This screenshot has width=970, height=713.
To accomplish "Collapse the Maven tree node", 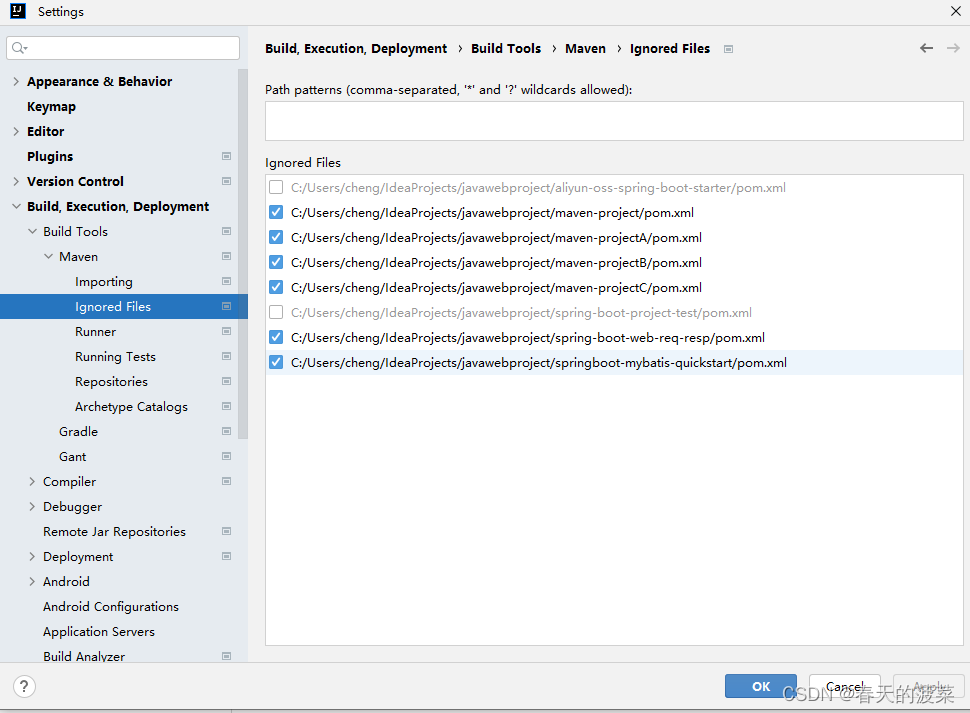I will point(48,256).
